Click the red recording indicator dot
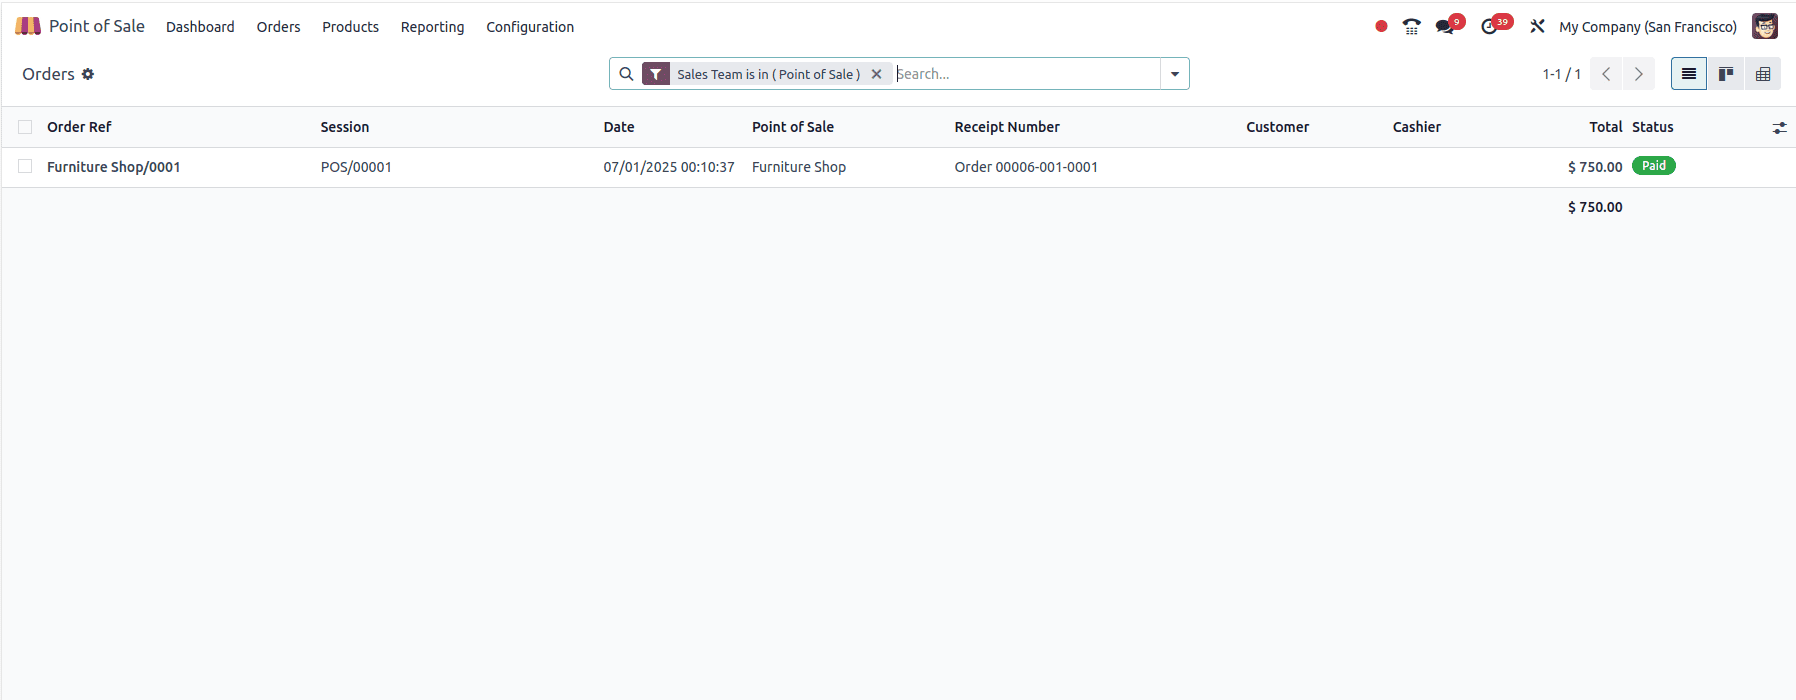 point(1381,27)
